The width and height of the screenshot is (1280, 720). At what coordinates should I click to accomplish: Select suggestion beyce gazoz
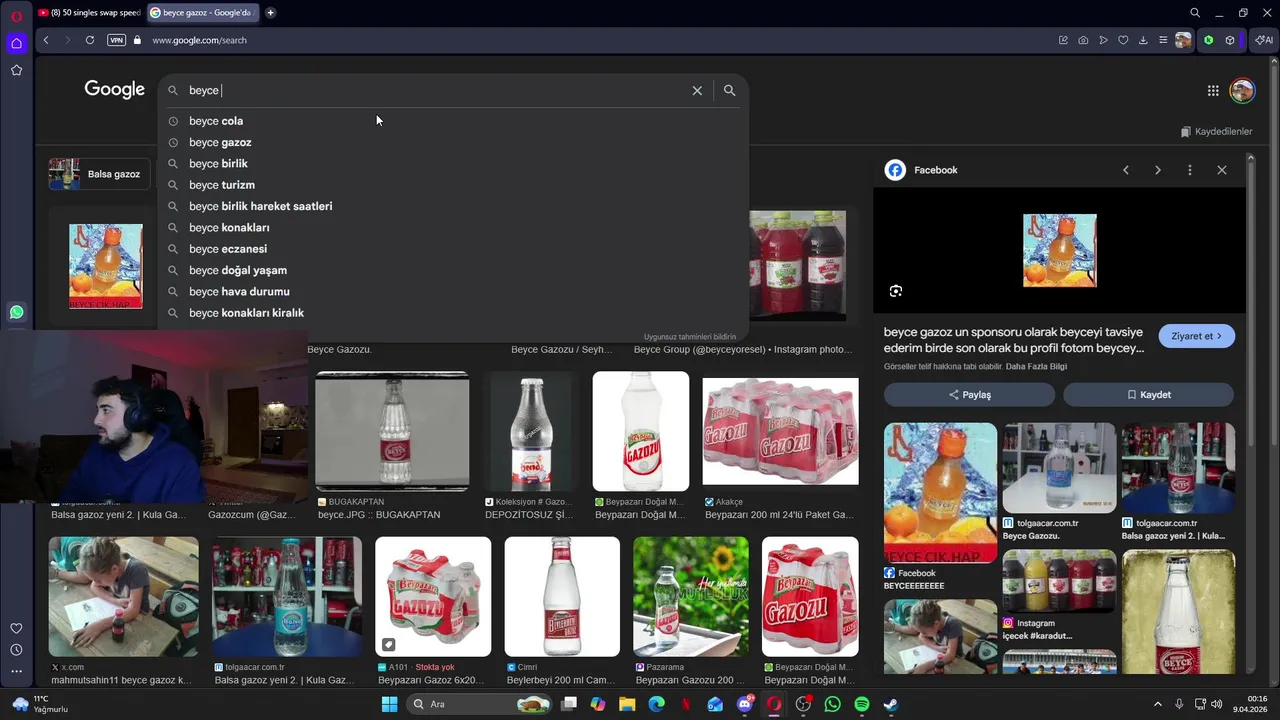click(x=453, y=142)
